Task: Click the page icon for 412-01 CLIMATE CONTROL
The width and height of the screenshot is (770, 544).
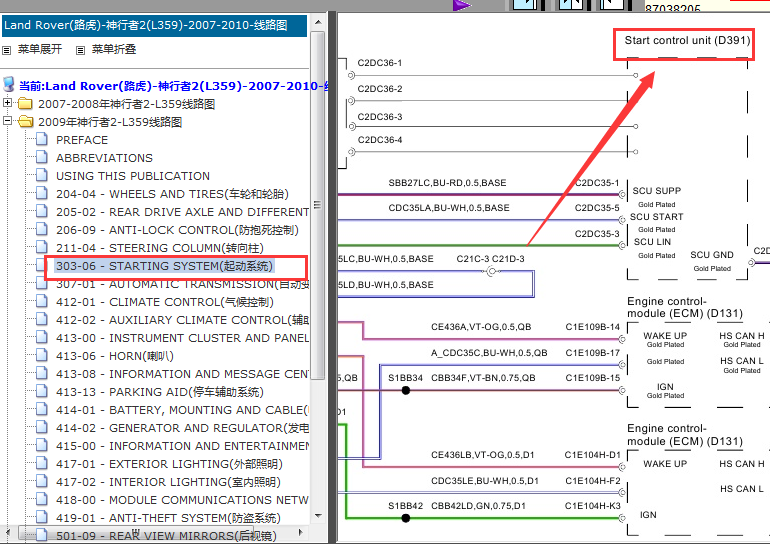Action: click(x=42, y=301)
